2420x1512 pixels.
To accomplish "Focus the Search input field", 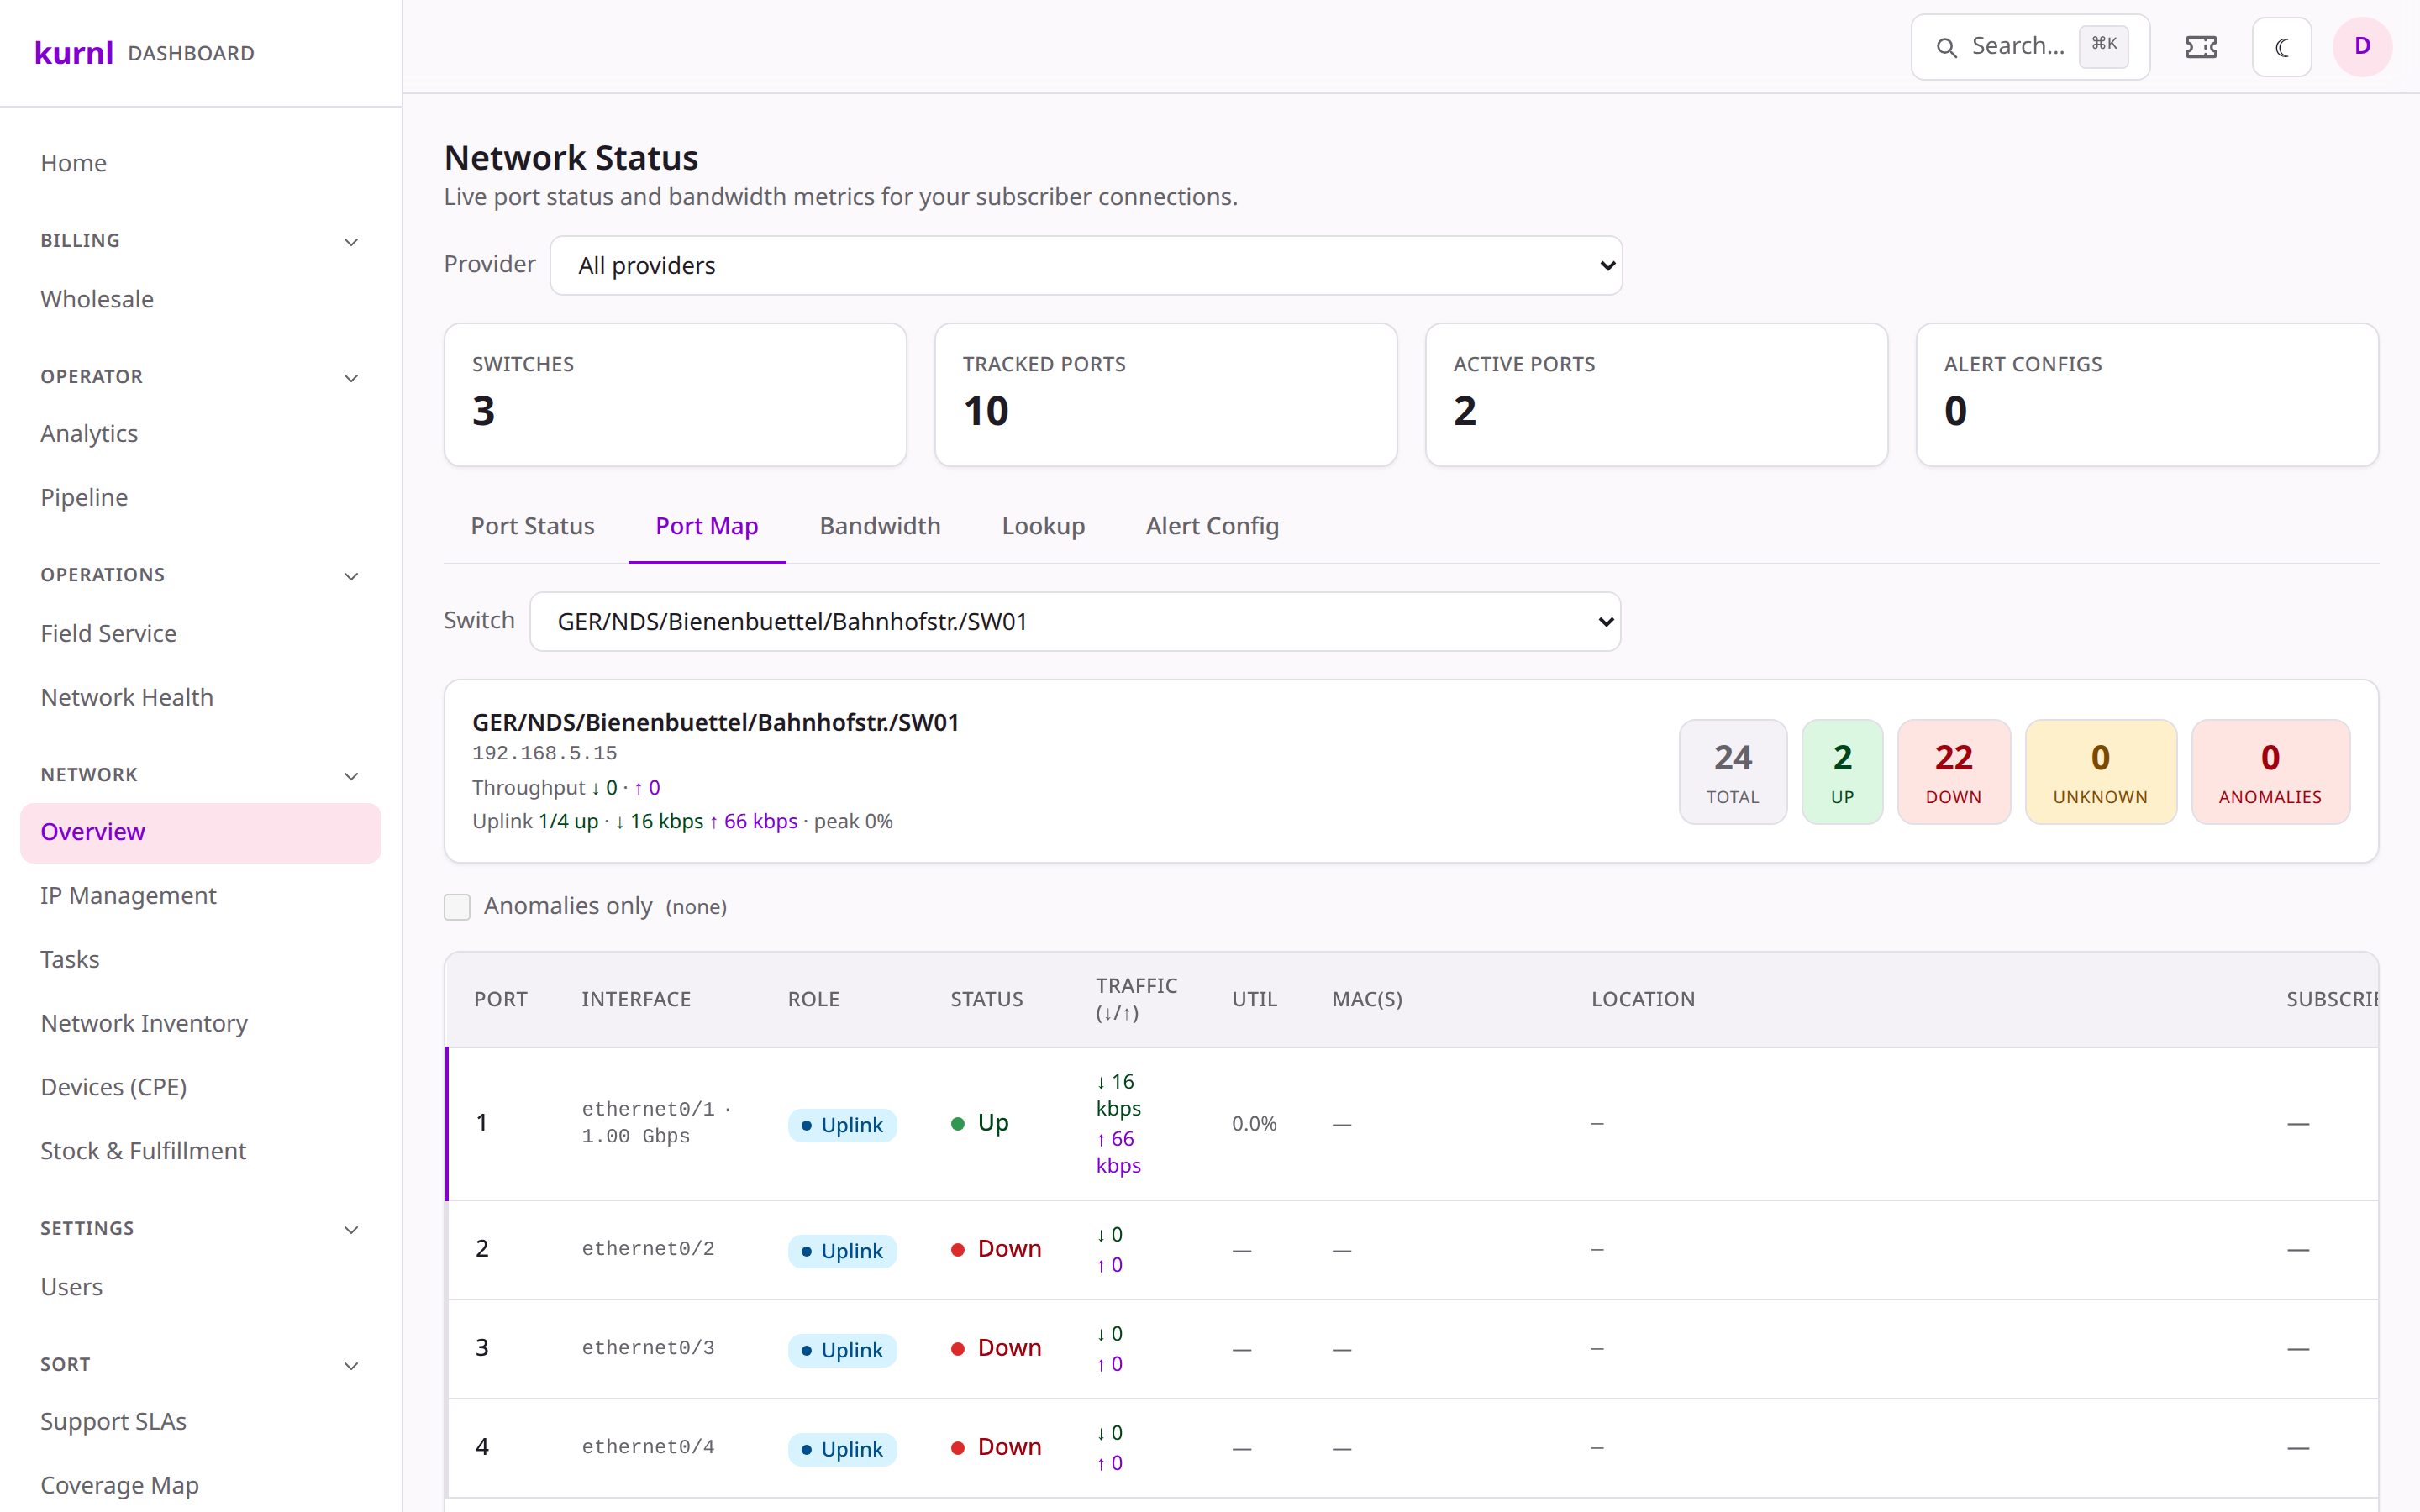I will (2030, 47).
